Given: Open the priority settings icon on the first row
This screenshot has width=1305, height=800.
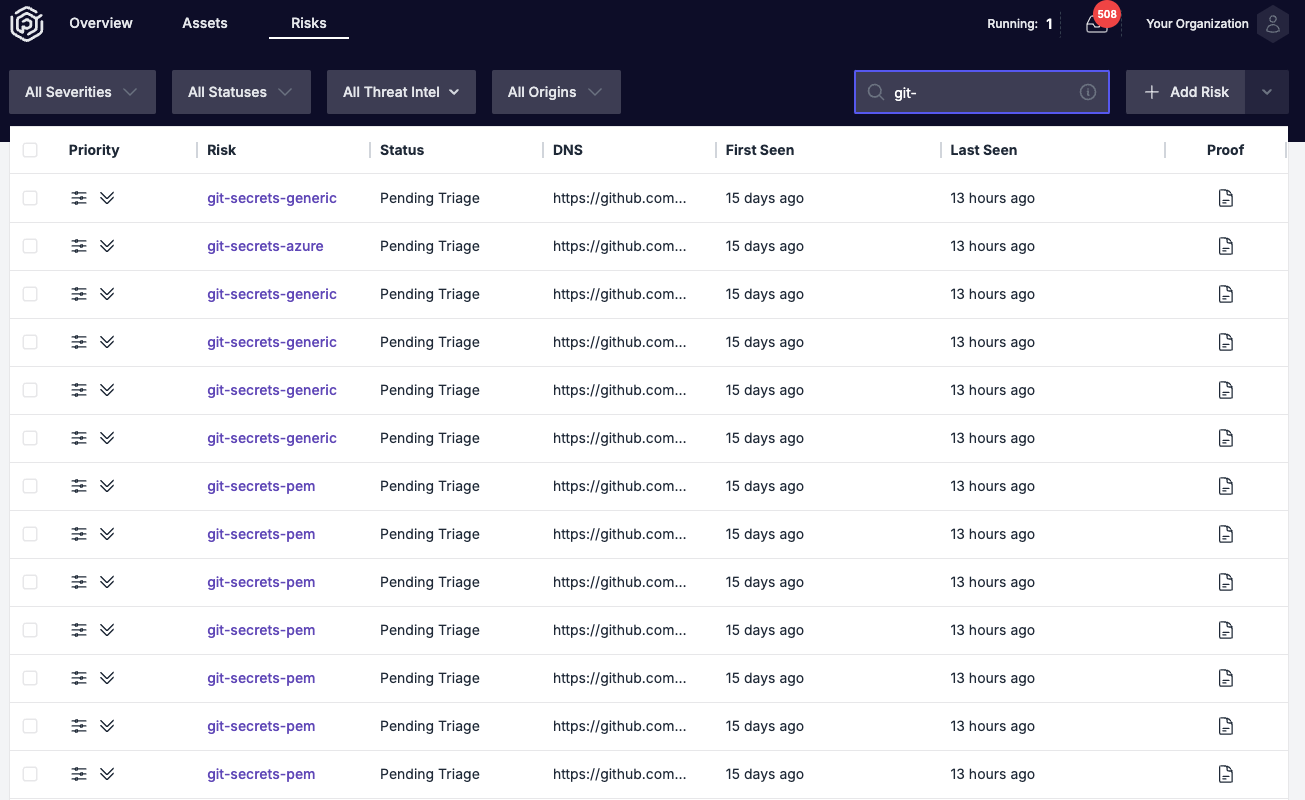Looking at the screenshot, I should pos(79,198).
